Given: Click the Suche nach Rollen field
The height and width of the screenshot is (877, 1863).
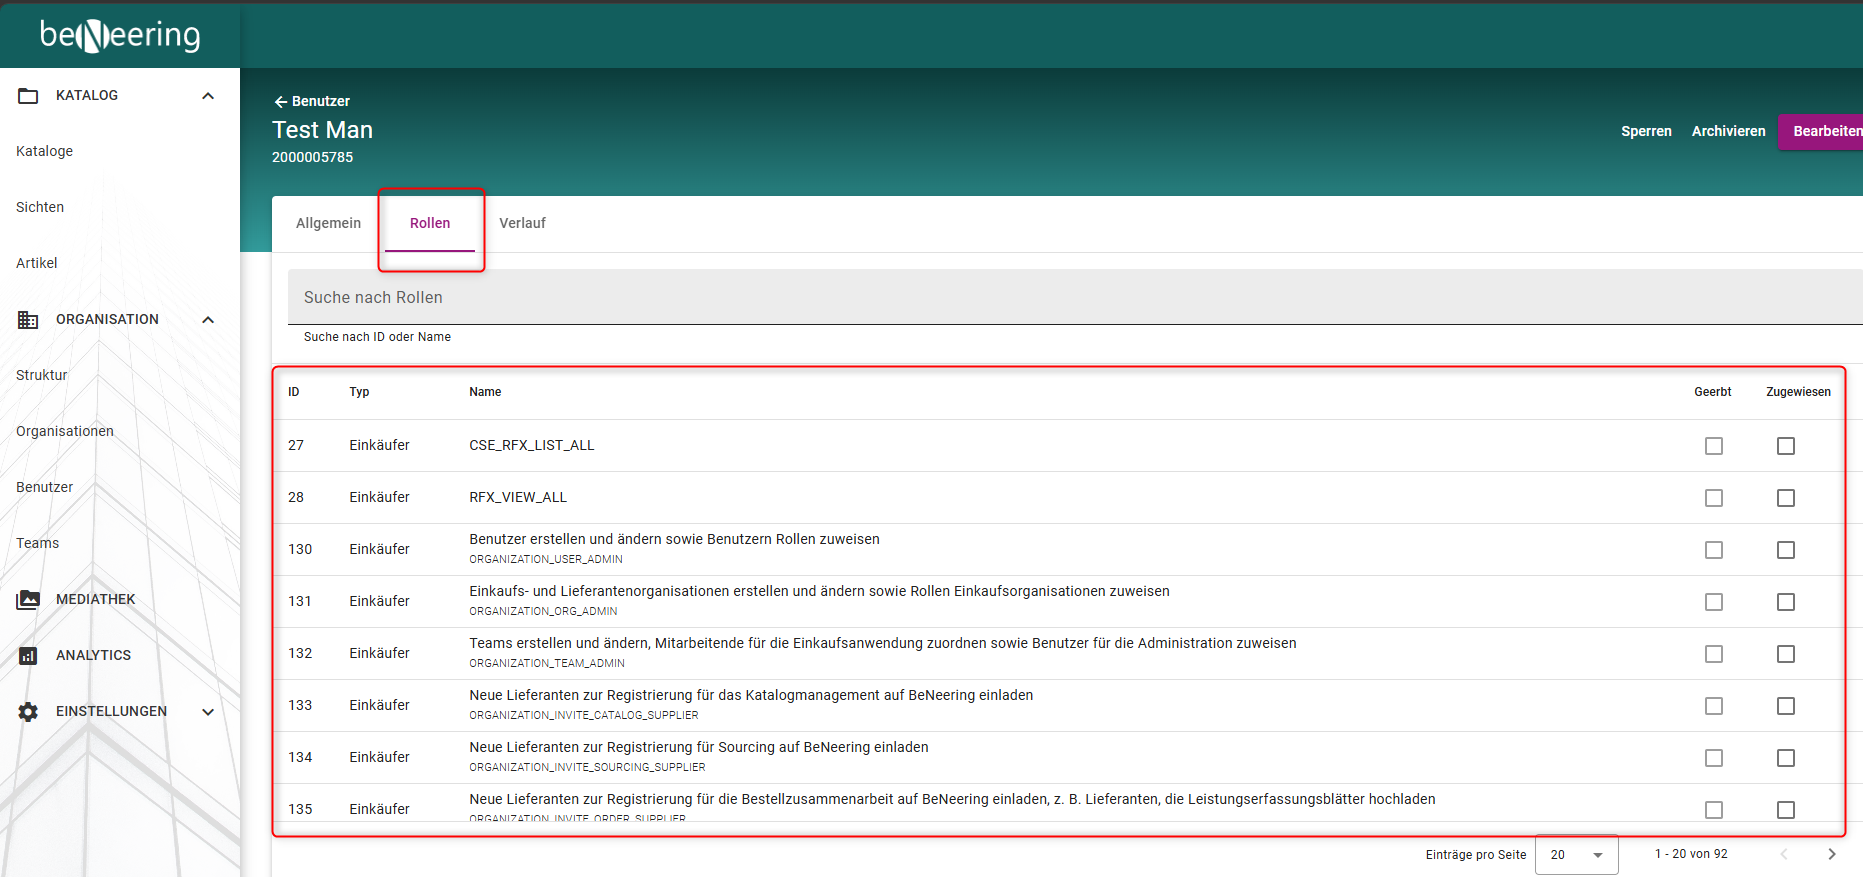Looking at the screenshot, I should 1075,297.
